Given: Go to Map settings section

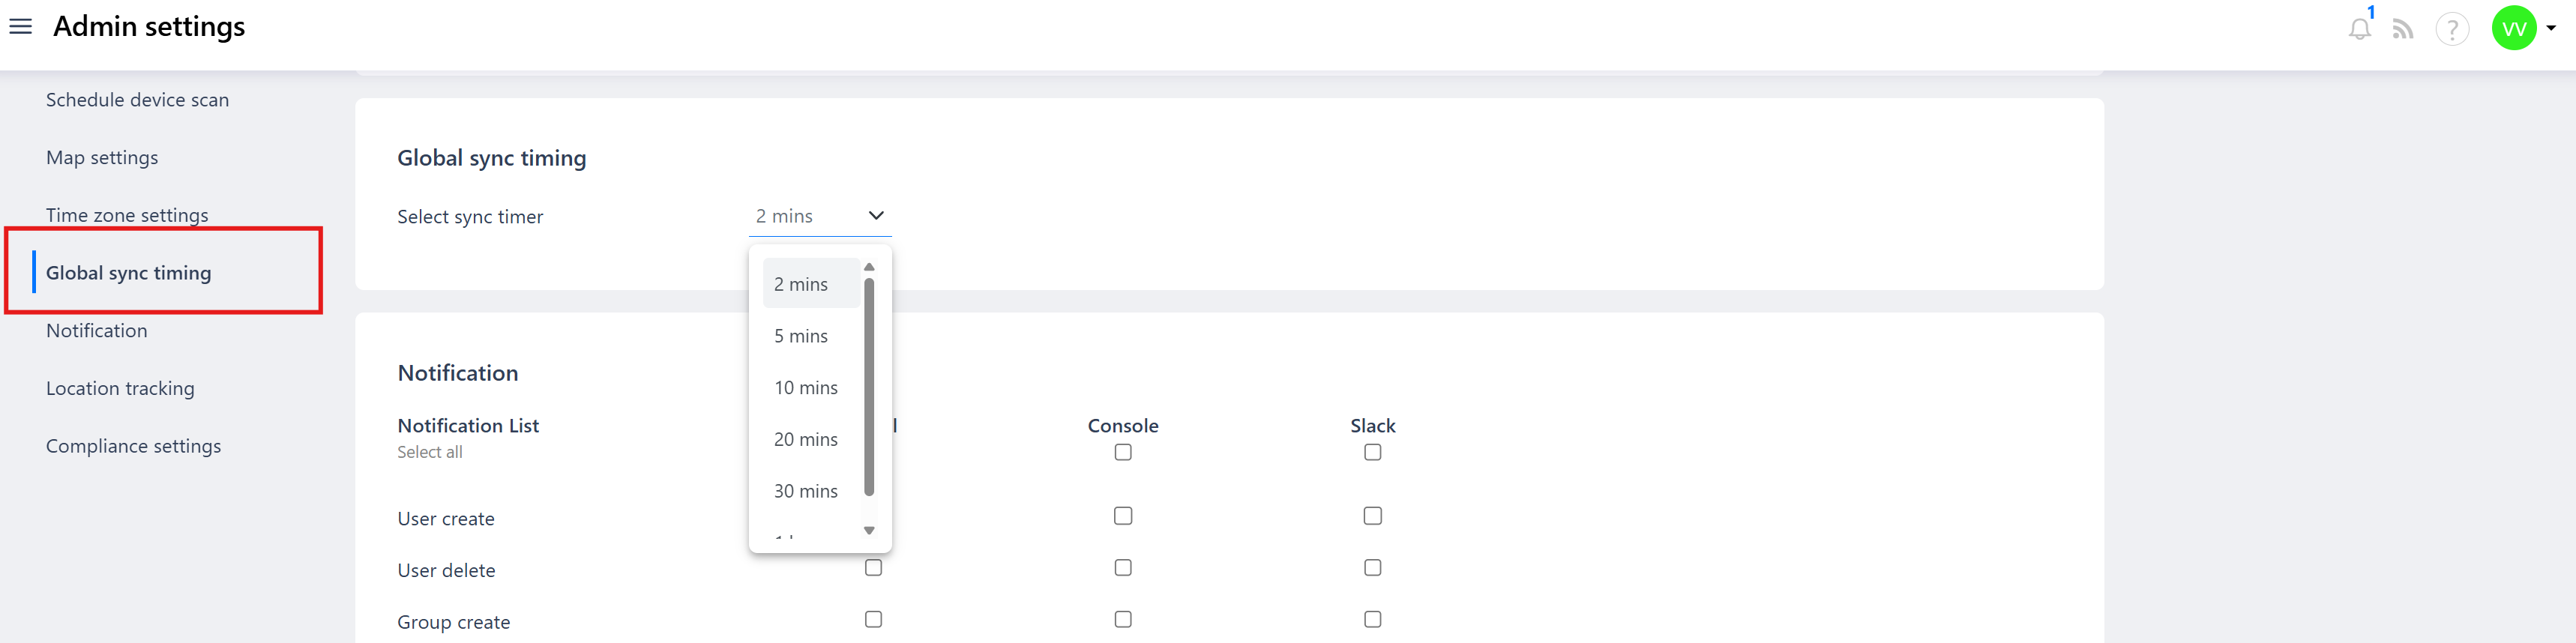Looking at the screenshot, I should [102, 158].
